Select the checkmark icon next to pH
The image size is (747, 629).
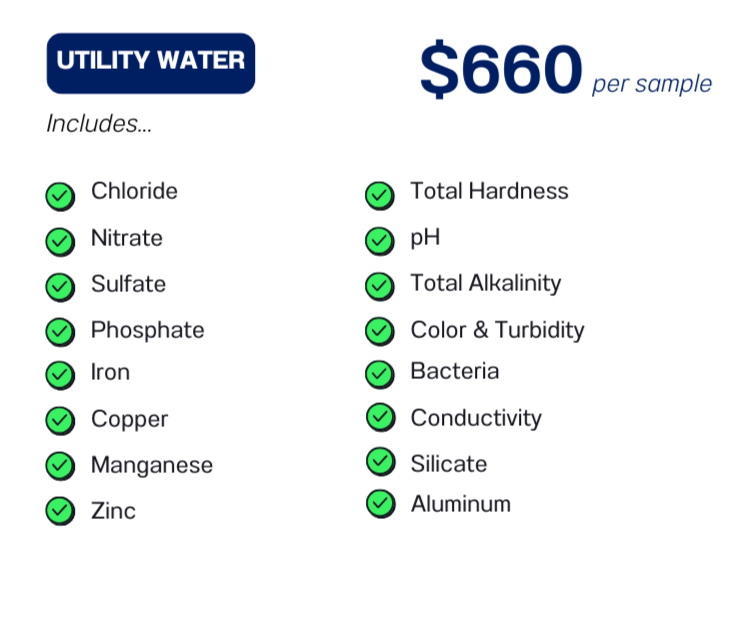(380, 241)
